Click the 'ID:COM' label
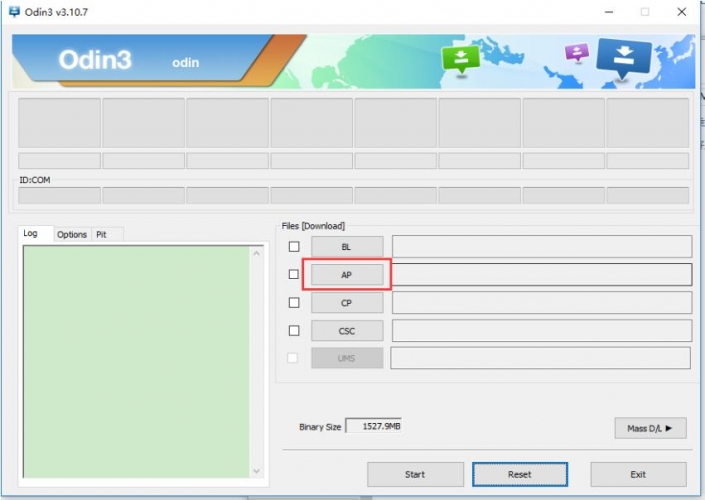705x500 pixels. click(x=35, y=180)
